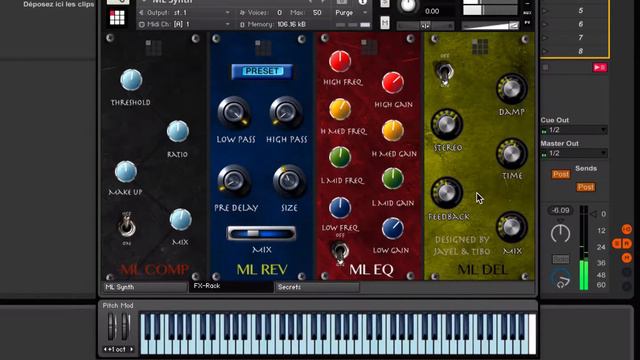Click the Stop All Clips square button

pyautogui.click(x=546, y=67)
